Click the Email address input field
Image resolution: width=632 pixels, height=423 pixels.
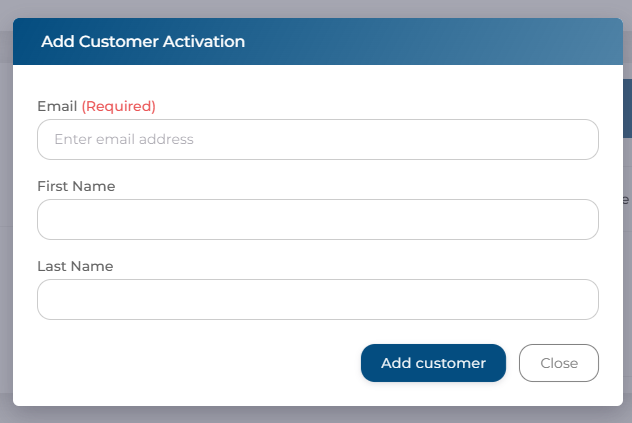point(317,140)
